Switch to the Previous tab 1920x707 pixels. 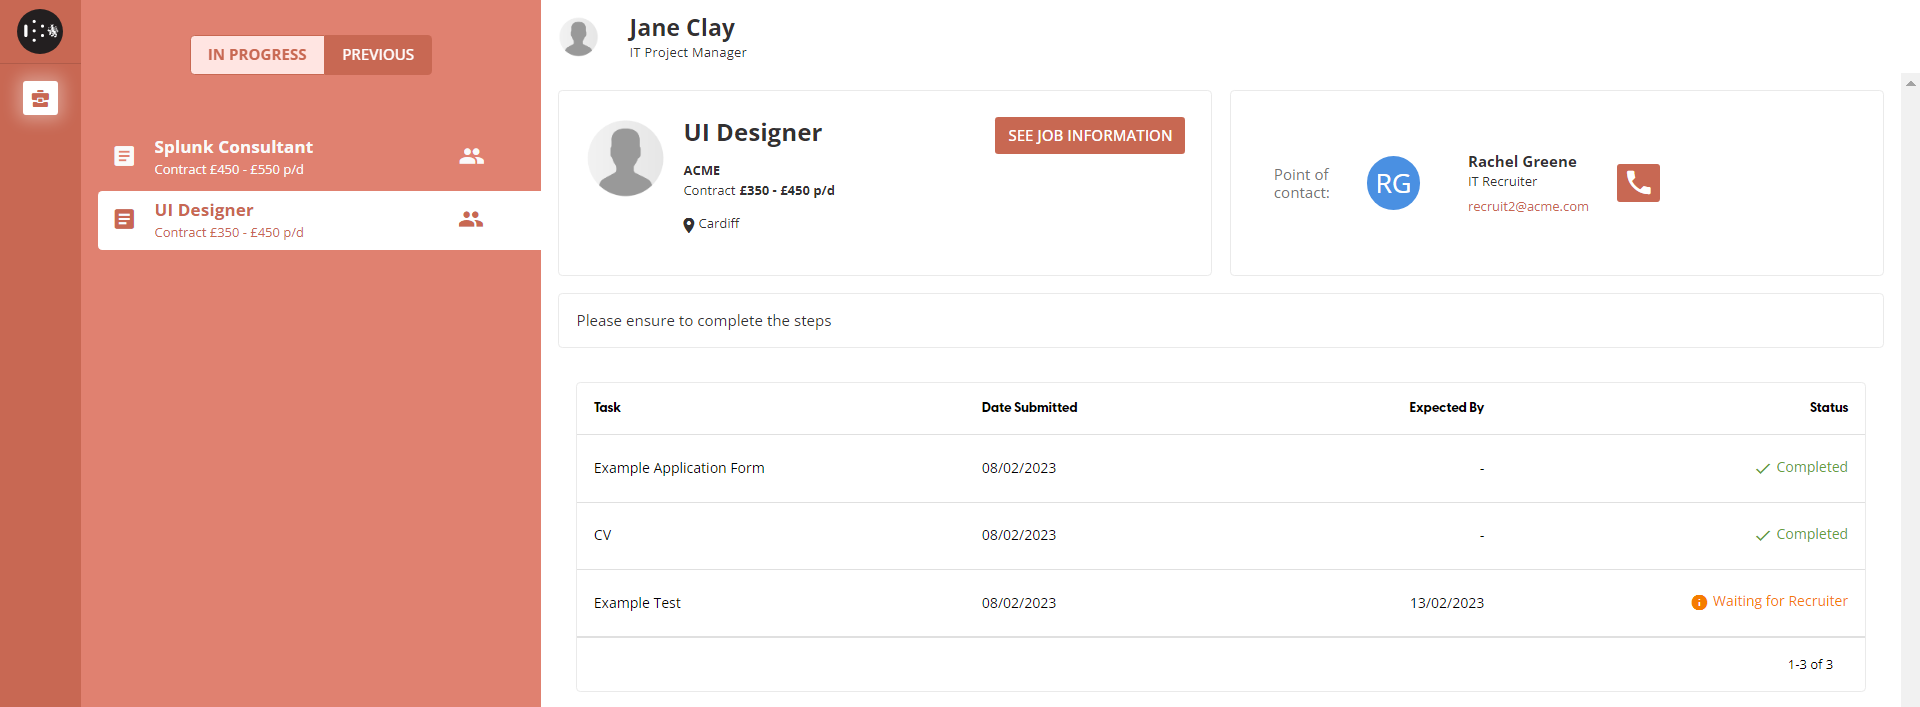[x=378, y=55]
